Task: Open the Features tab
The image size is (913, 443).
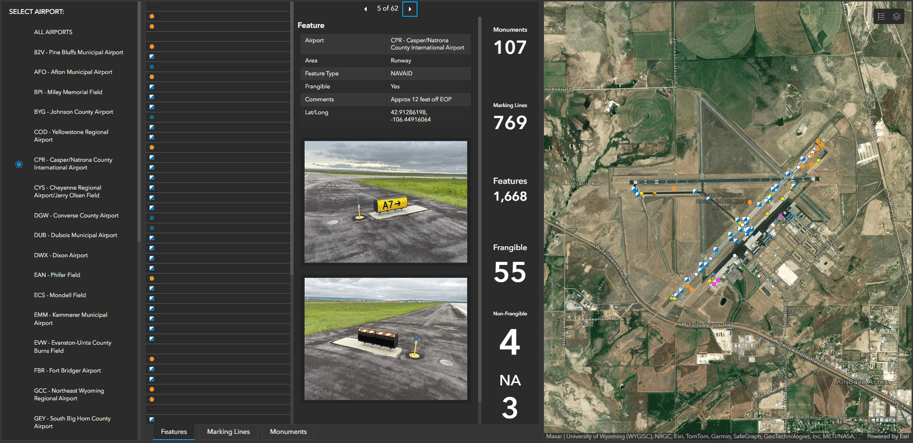Action: click(x=174, y=432)
